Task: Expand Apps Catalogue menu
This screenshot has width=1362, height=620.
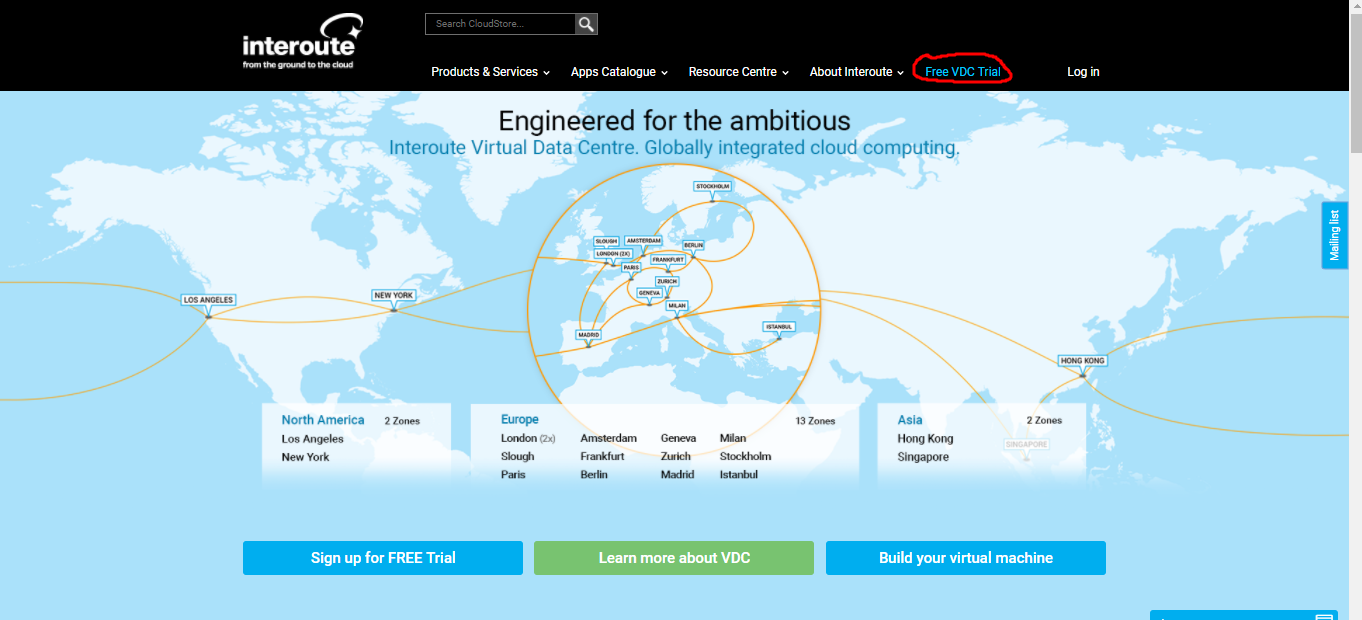Action: point(619,72)
